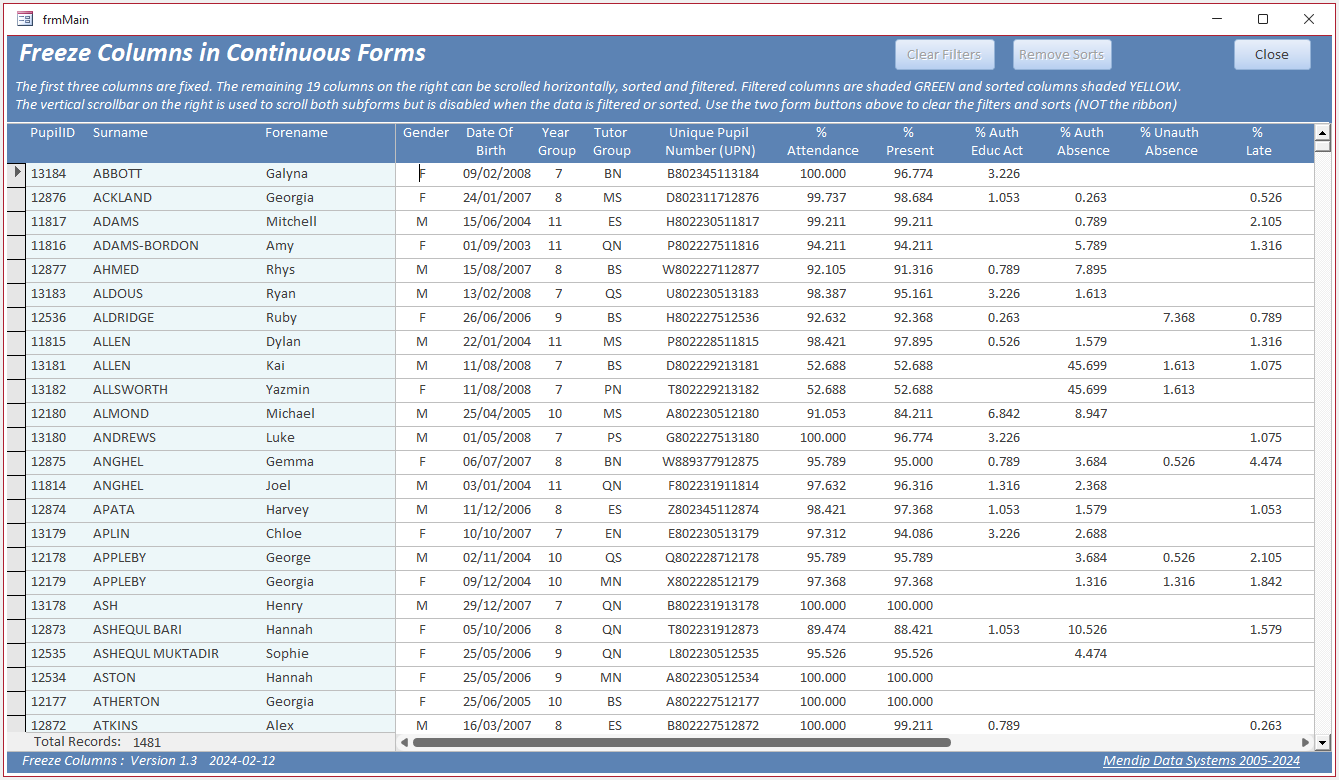Click the auth absence value 10.526
The width and height of the screenshot is (1339, 780).
(x=1087, y=630)
